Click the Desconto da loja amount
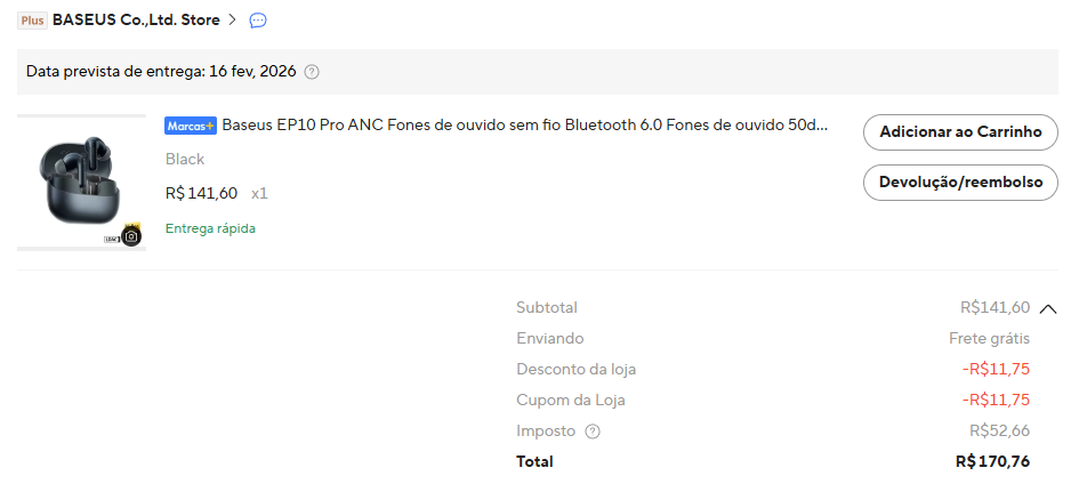This screenshot has height=500, width=1079. tap(996, 369)
